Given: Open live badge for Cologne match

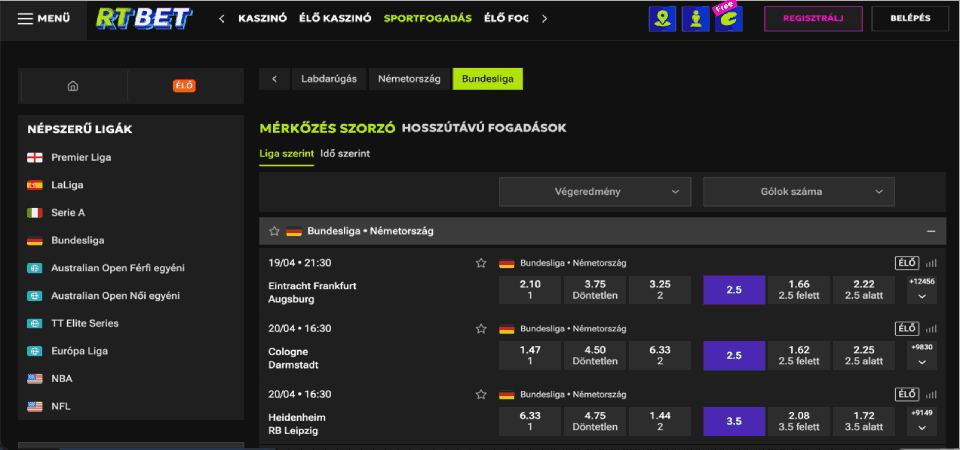Looking at the screenshot, I should pyautogui.click(x=907, y=328).
